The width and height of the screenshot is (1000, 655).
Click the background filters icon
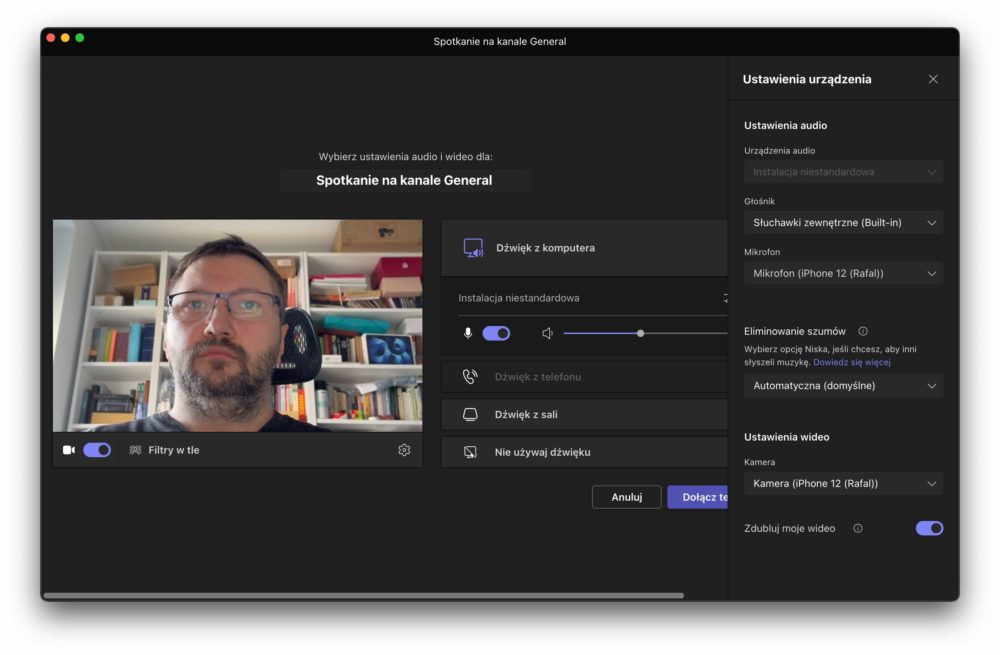tap(135, 450)
